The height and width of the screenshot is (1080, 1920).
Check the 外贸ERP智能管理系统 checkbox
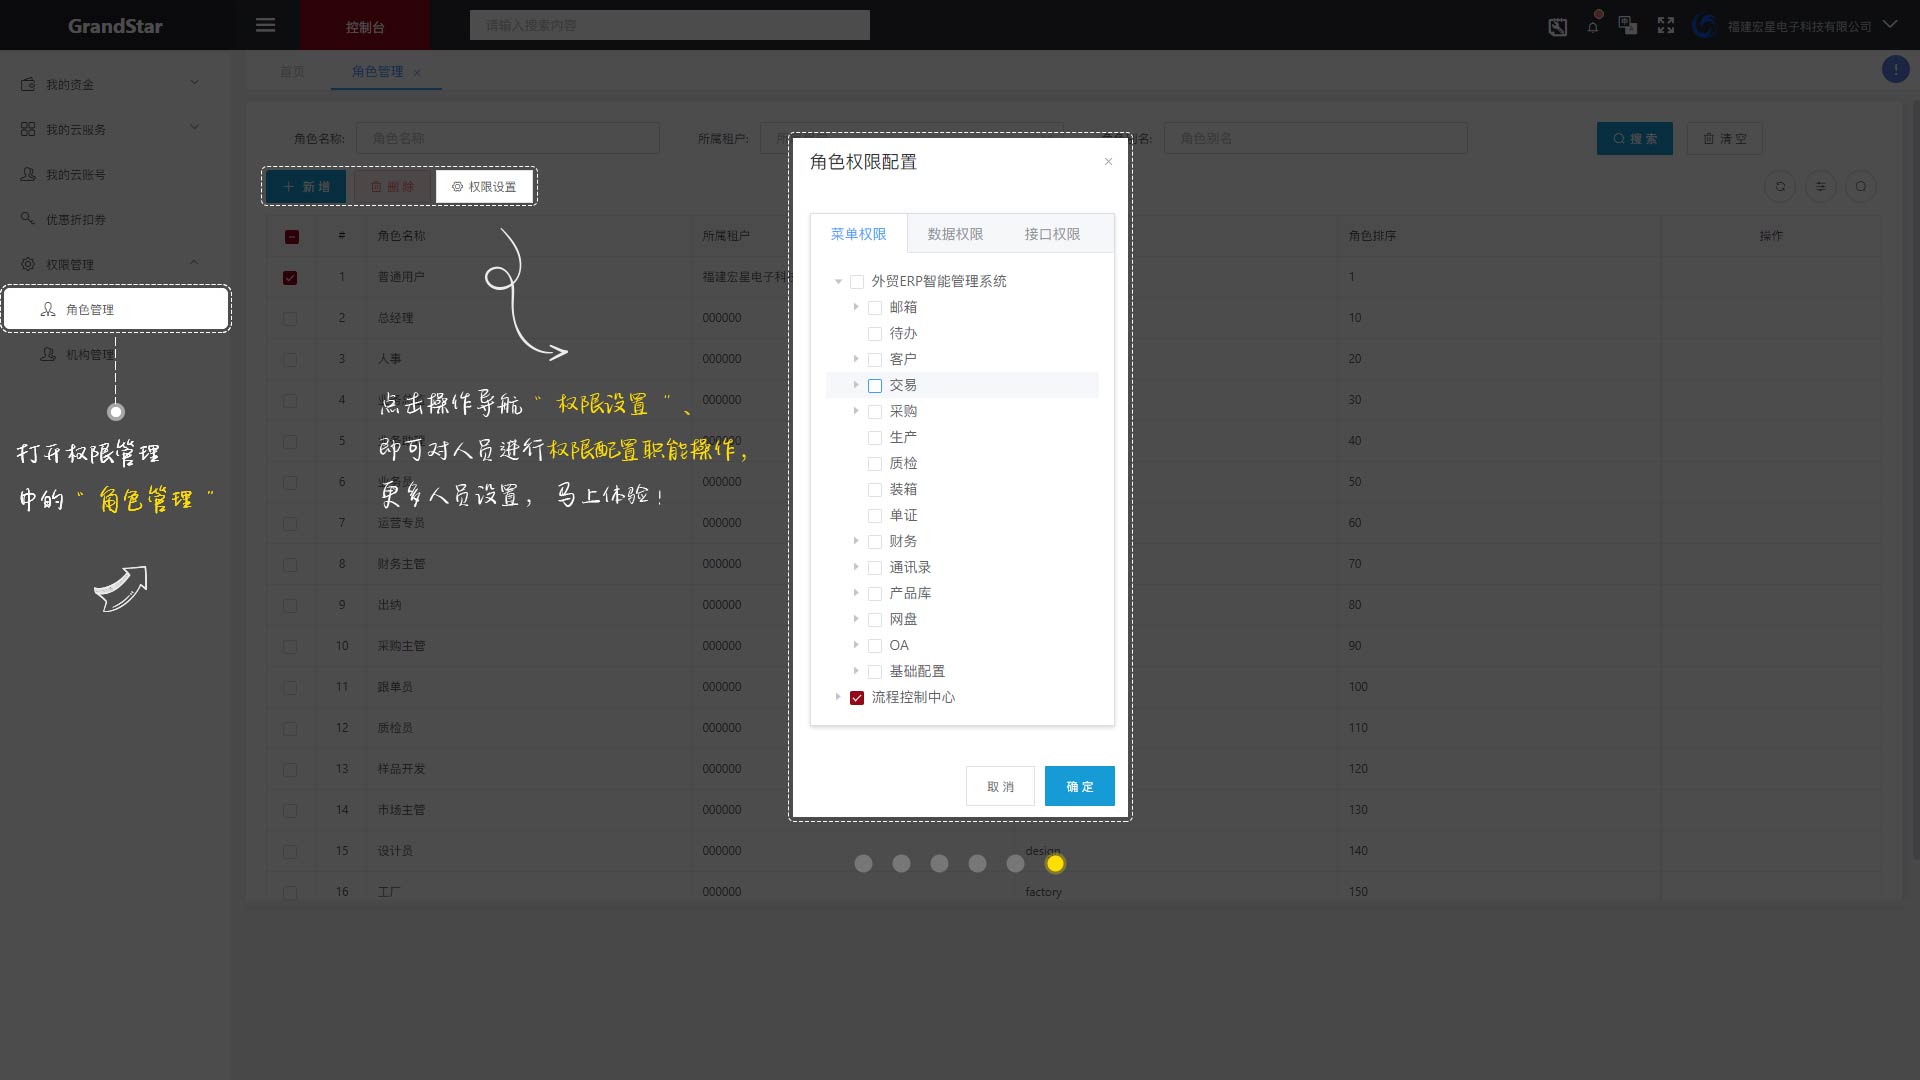(x=857, y=282)
